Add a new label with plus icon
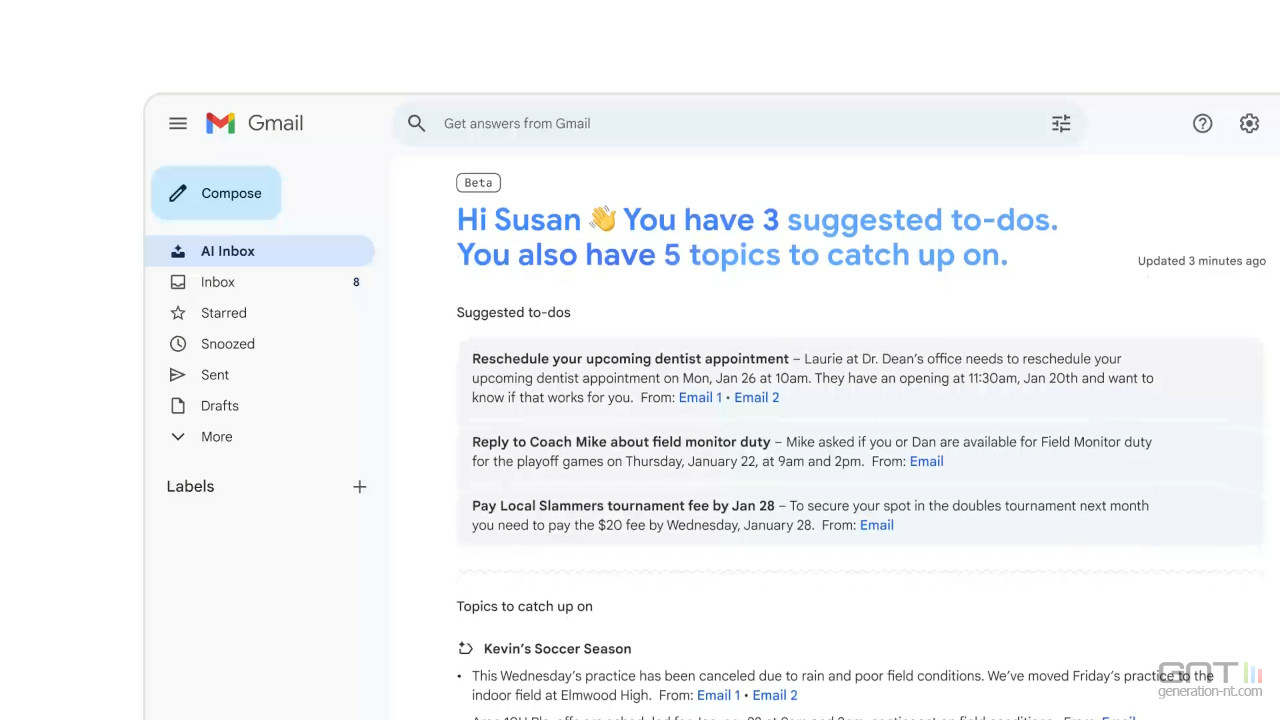Image resolution: width=1280 pixels, height=720 pixels. click(360, 487)
